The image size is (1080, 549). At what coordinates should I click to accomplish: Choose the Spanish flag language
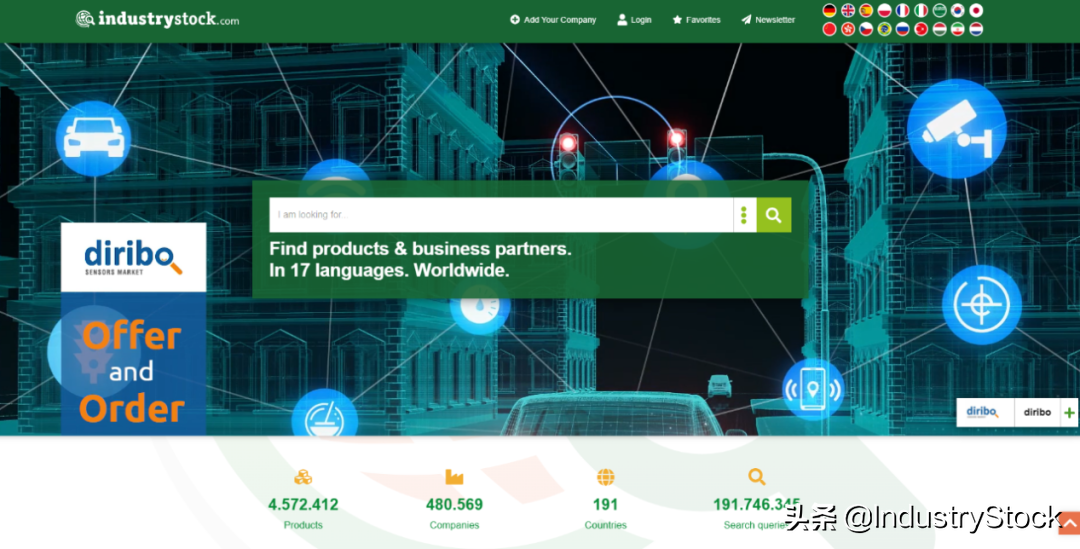866,10
